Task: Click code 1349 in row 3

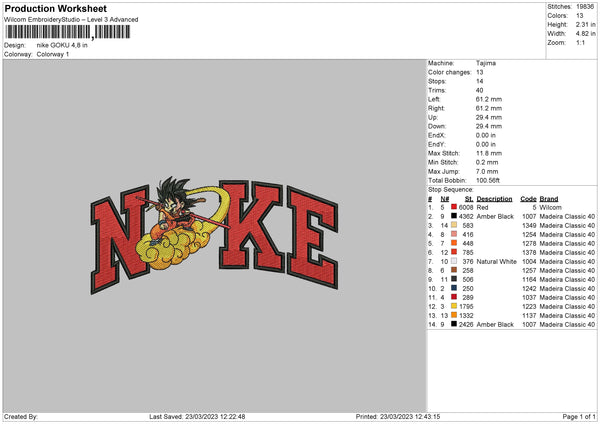Action: coord(529,225)
